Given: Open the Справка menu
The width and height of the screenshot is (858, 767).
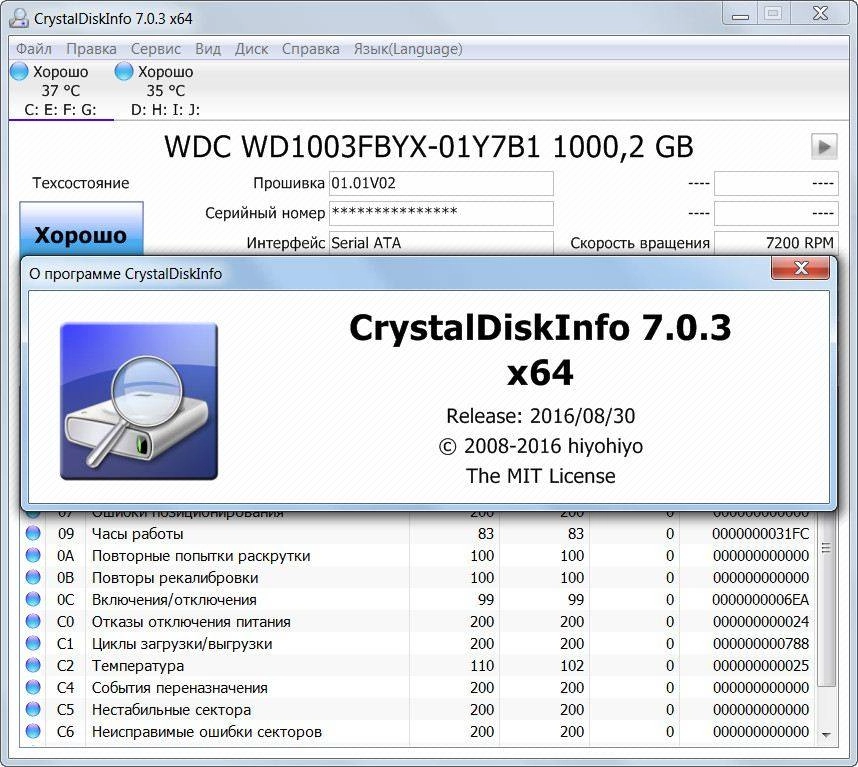Looking at the screenshot, I should [x=310, y=49].
